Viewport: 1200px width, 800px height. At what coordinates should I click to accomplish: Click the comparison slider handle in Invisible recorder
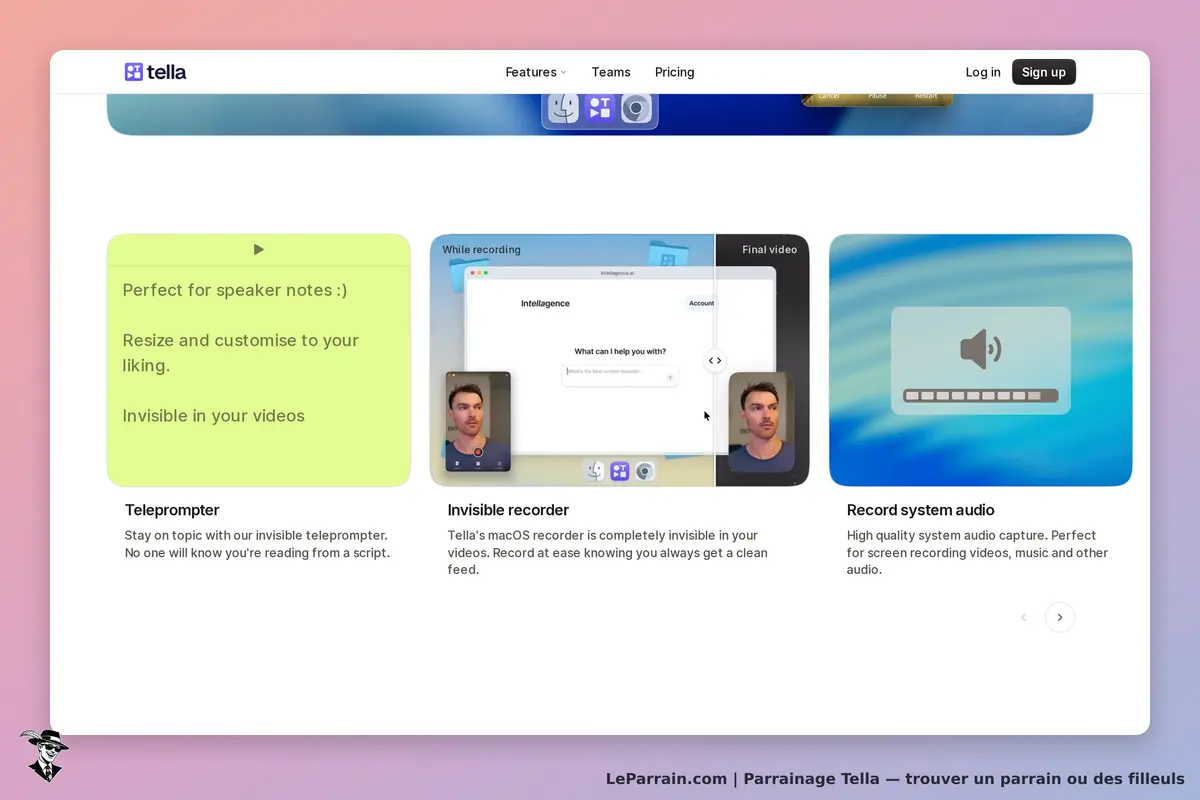[x=715, y=361]
